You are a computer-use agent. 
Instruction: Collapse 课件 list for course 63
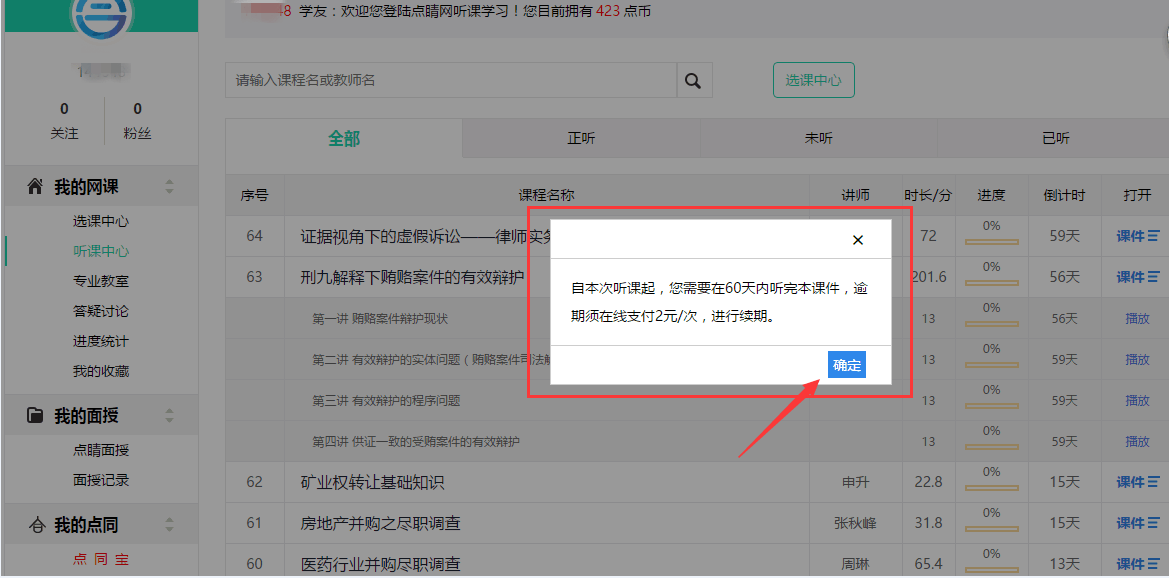click(x=1137, y=277)
